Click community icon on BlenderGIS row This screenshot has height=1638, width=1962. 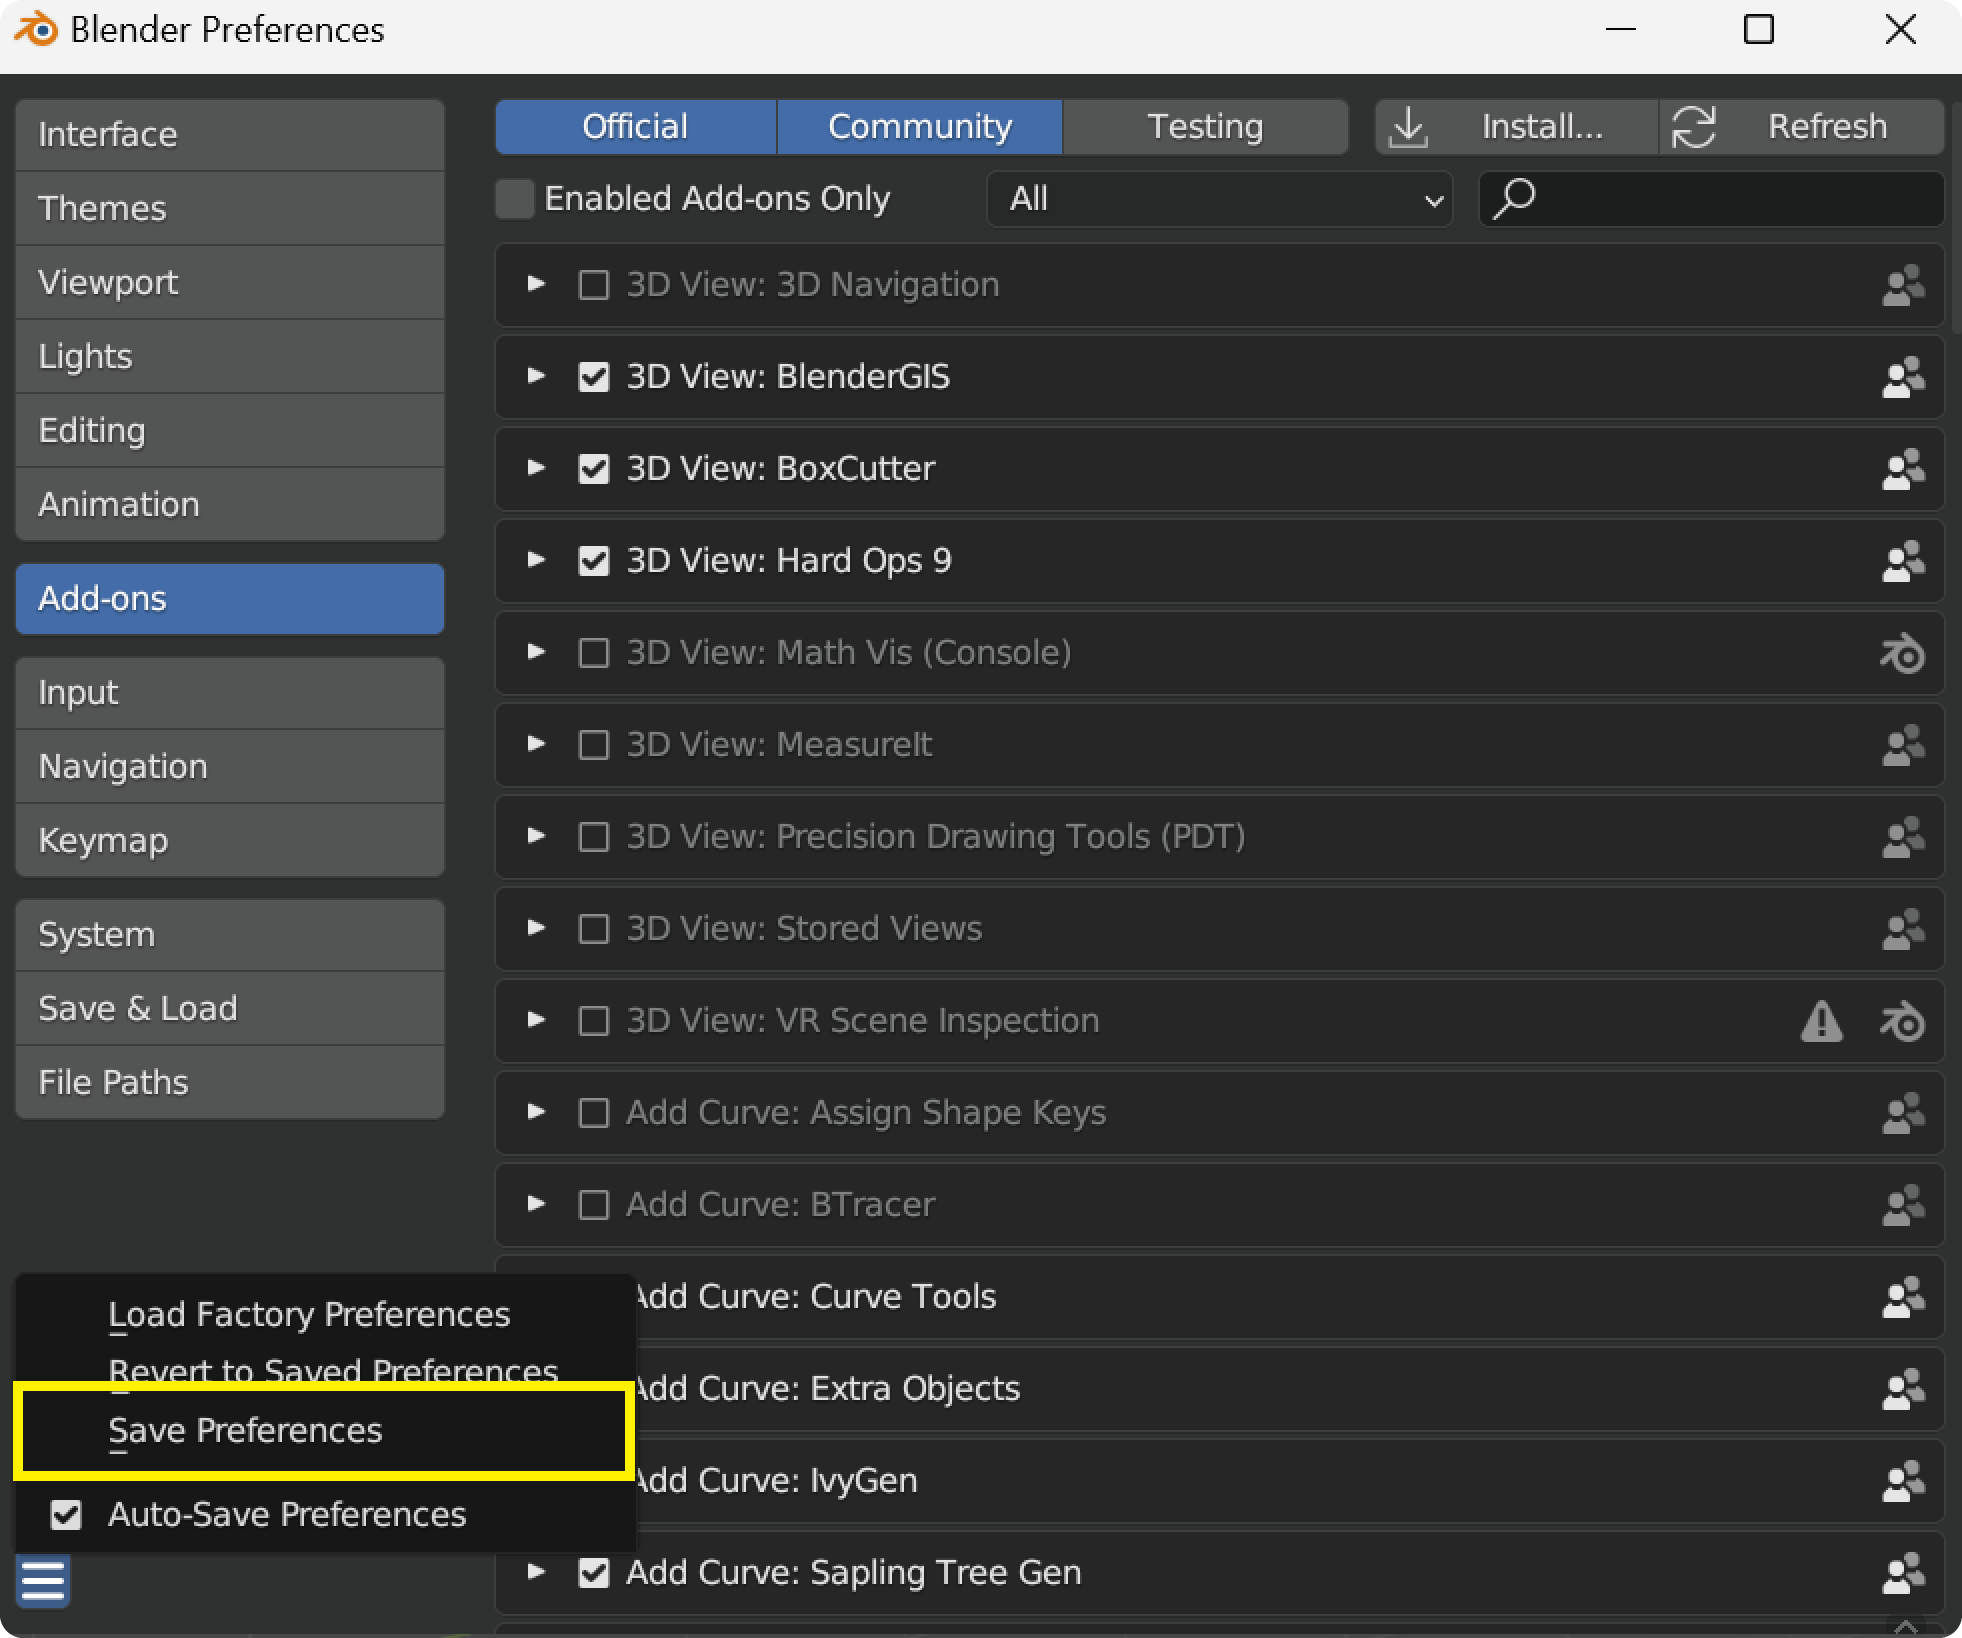tap(1902, 377)
